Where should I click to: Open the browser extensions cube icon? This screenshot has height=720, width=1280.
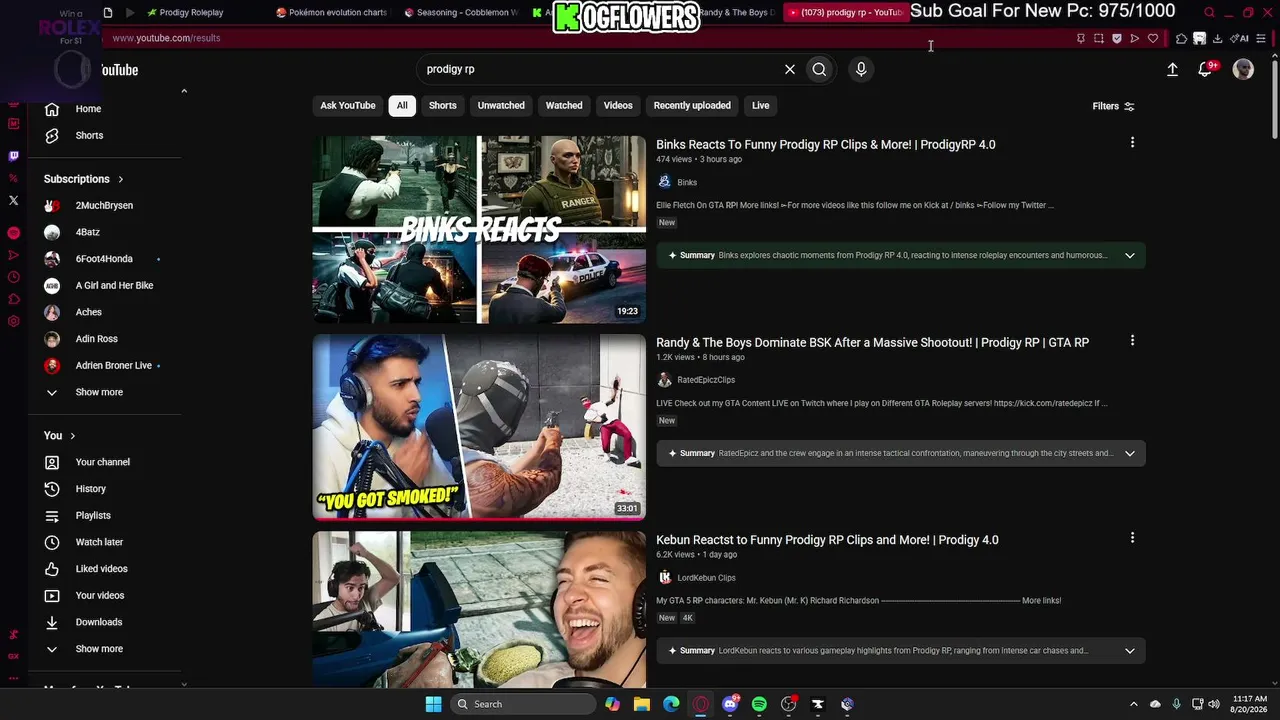click(1181, 38)
